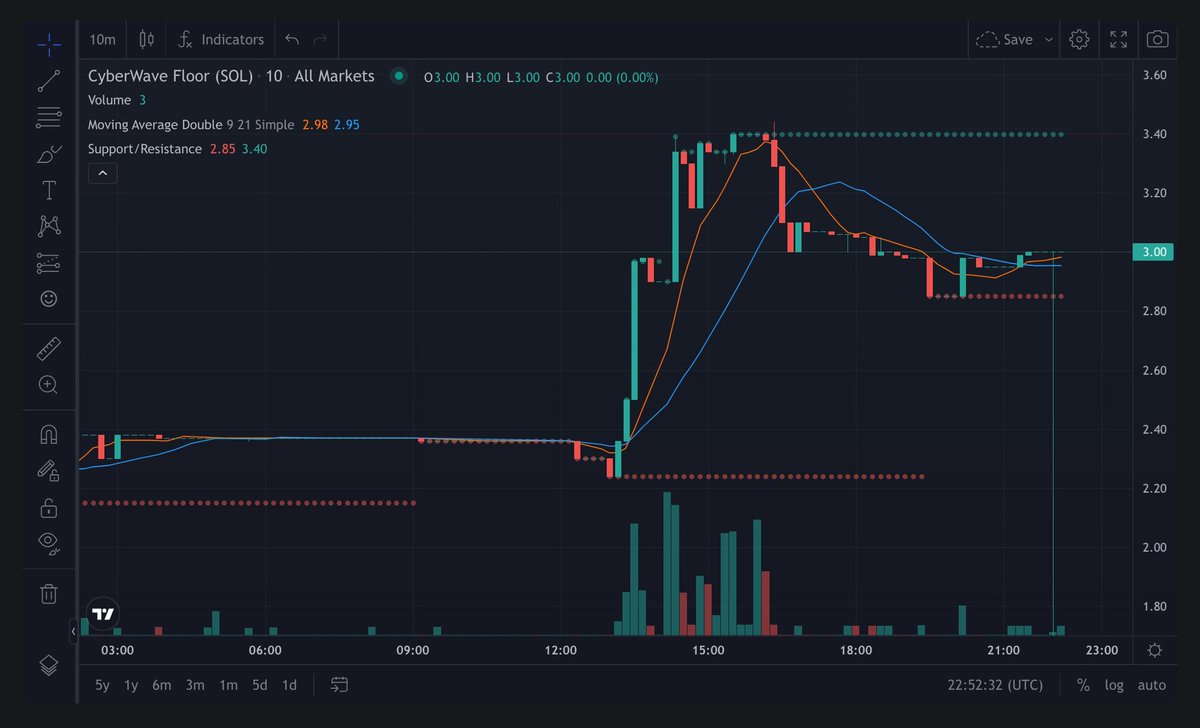Select the brush drawing tool
Viewport: 1200px width, 728px height.
click(x=48, y=154)
